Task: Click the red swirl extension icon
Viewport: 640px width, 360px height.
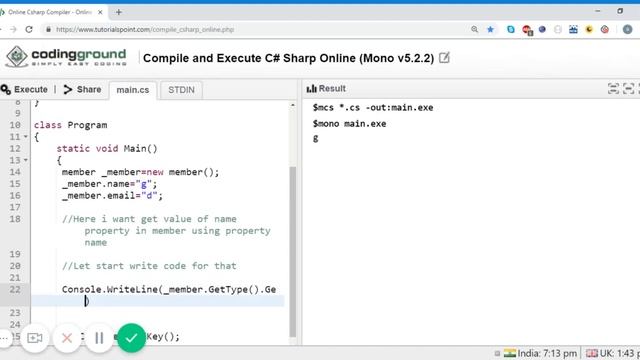Action: pos(604,29)
